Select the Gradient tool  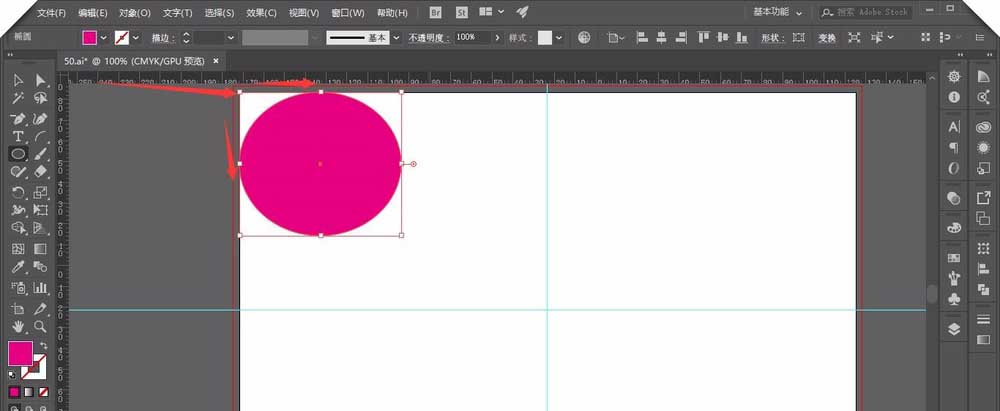41,249
